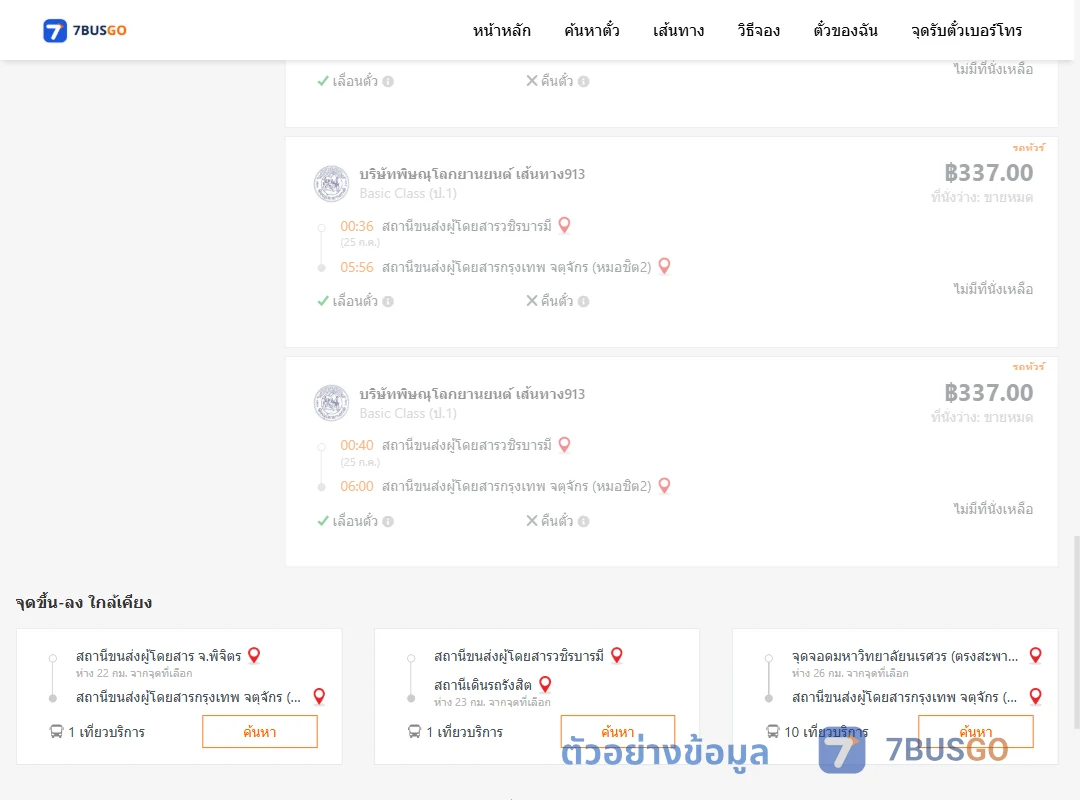The image size is (1080, 800).
Task: Click info icon next to คืนตั๋ว in top partial card
Action: (x=583, y=81)
